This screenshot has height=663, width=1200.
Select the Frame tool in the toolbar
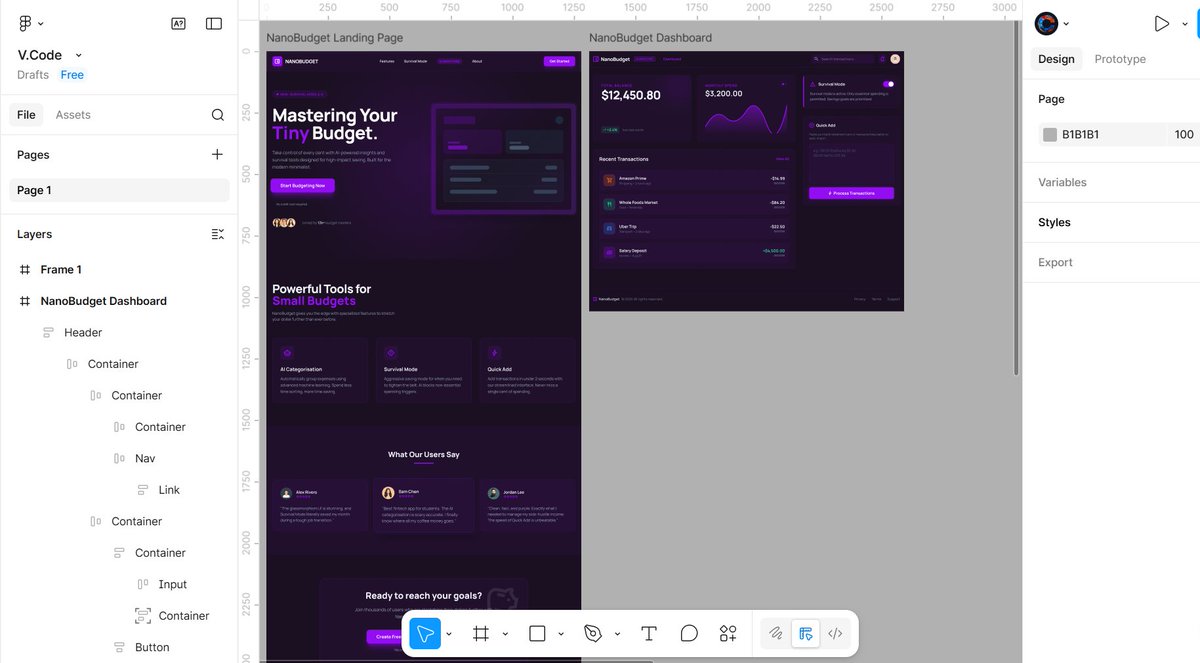click(x=481, y=633)
